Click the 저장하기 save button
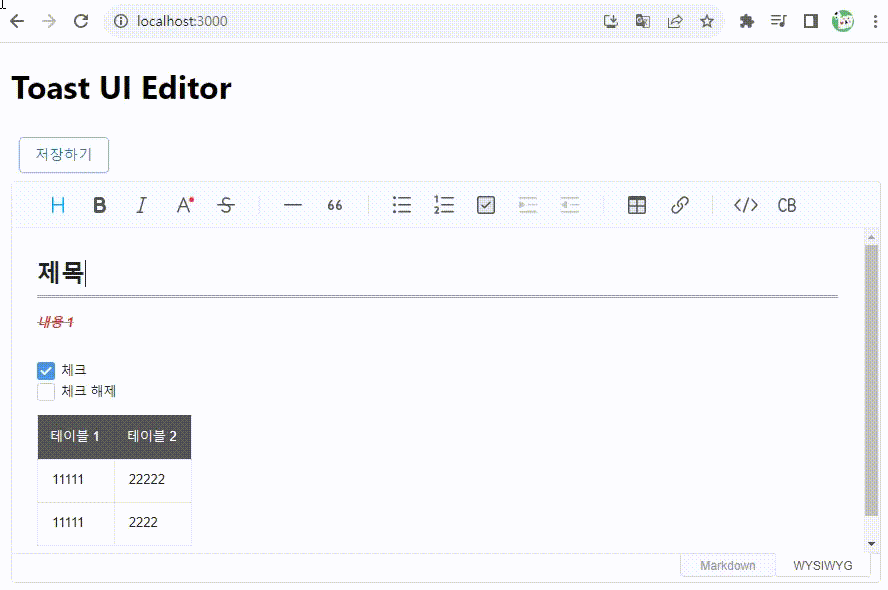Image resolution: width=888 pixels, height=590 pixels. [x=64, y=155]
